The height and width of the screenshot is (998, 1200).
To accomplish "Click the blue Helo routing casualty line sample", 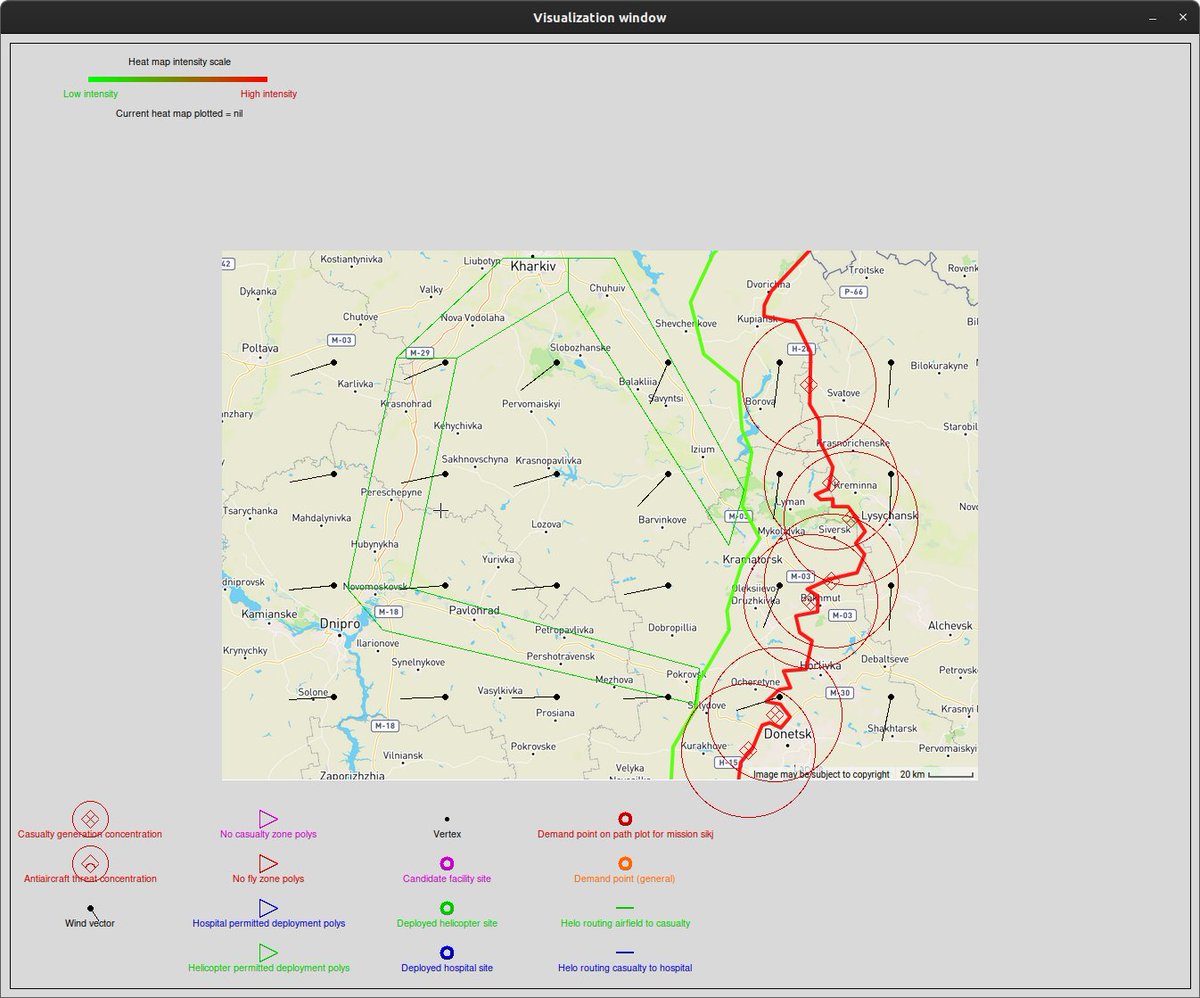I will (625, 952).
